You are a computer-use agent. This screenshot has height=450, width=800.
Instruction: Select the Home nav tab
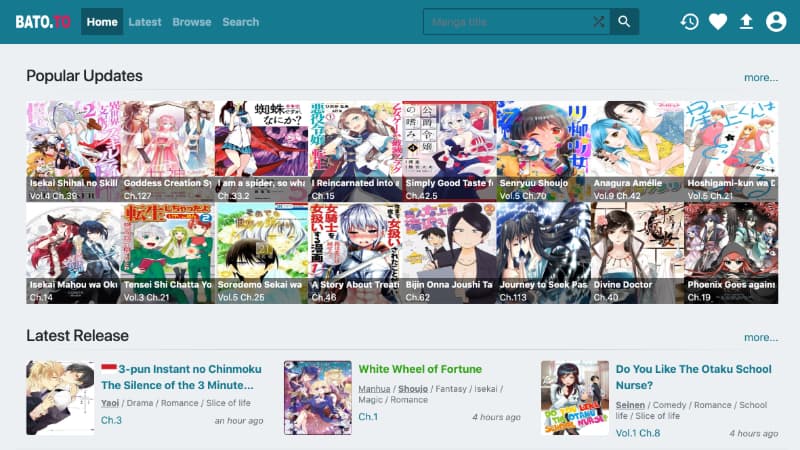(102, 22)
